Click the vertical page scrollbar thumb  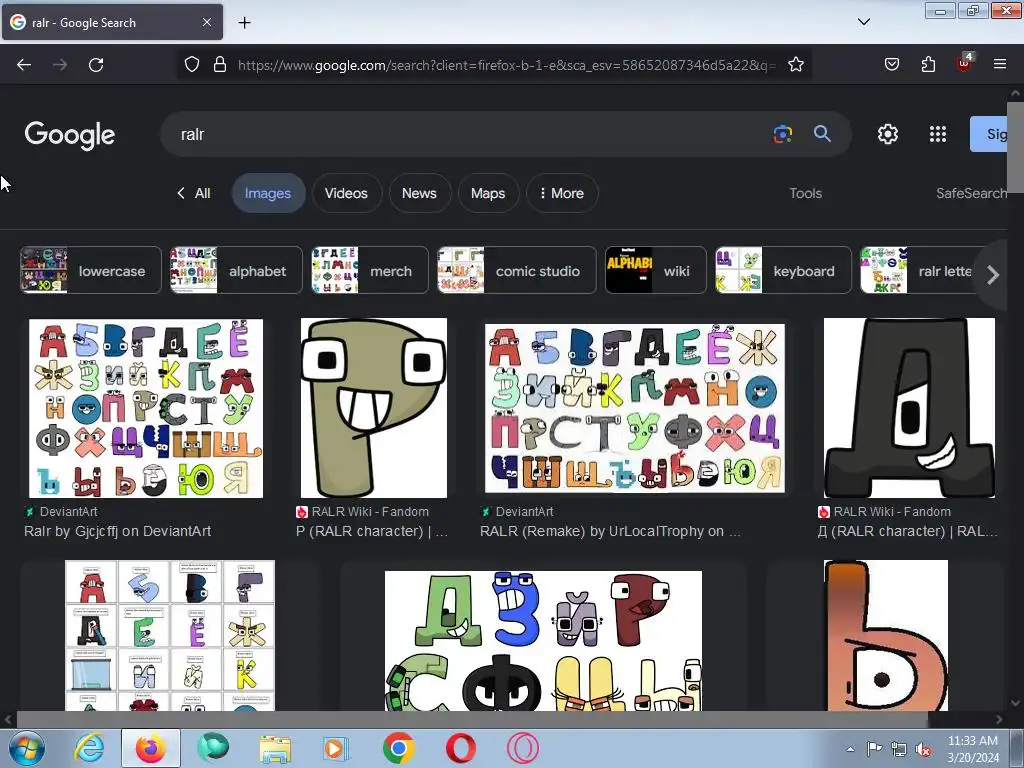[x=1016, y=147]
